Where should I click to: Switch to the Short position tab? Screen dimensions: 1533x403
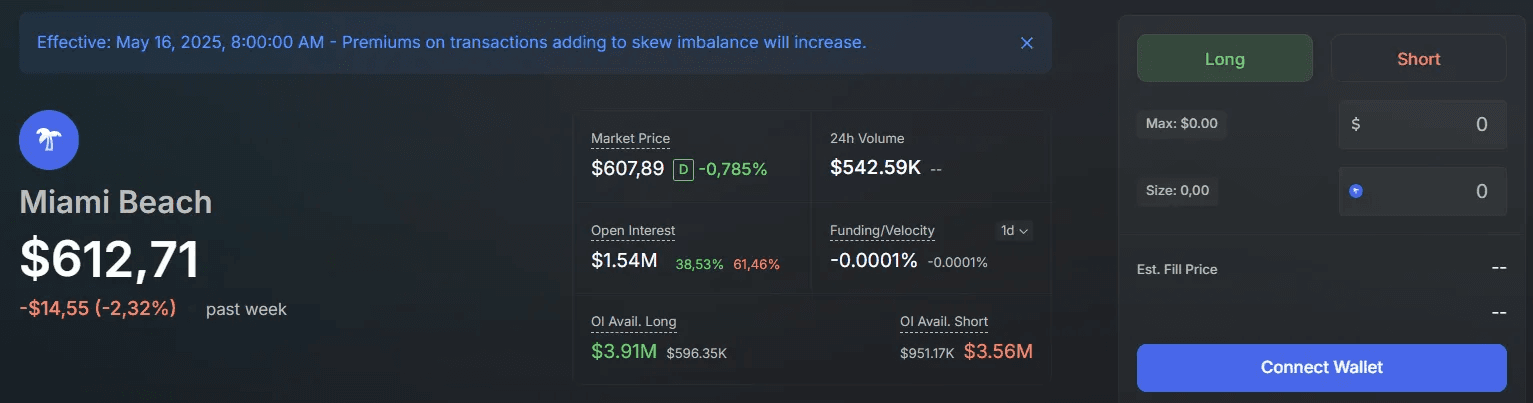1418,59
